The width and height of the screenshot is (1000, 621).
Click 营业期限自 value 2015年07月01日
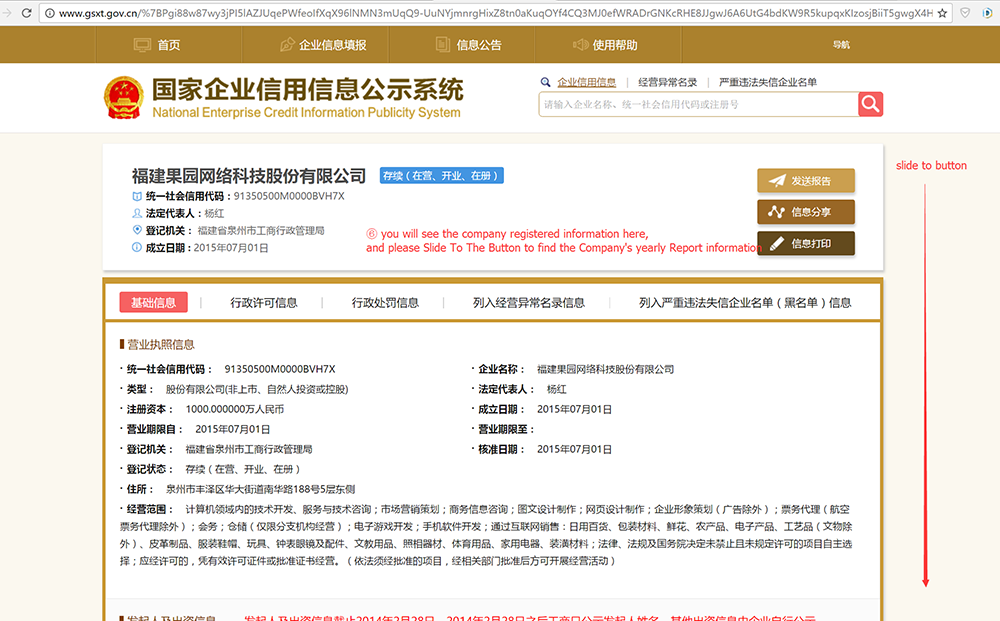233,429
